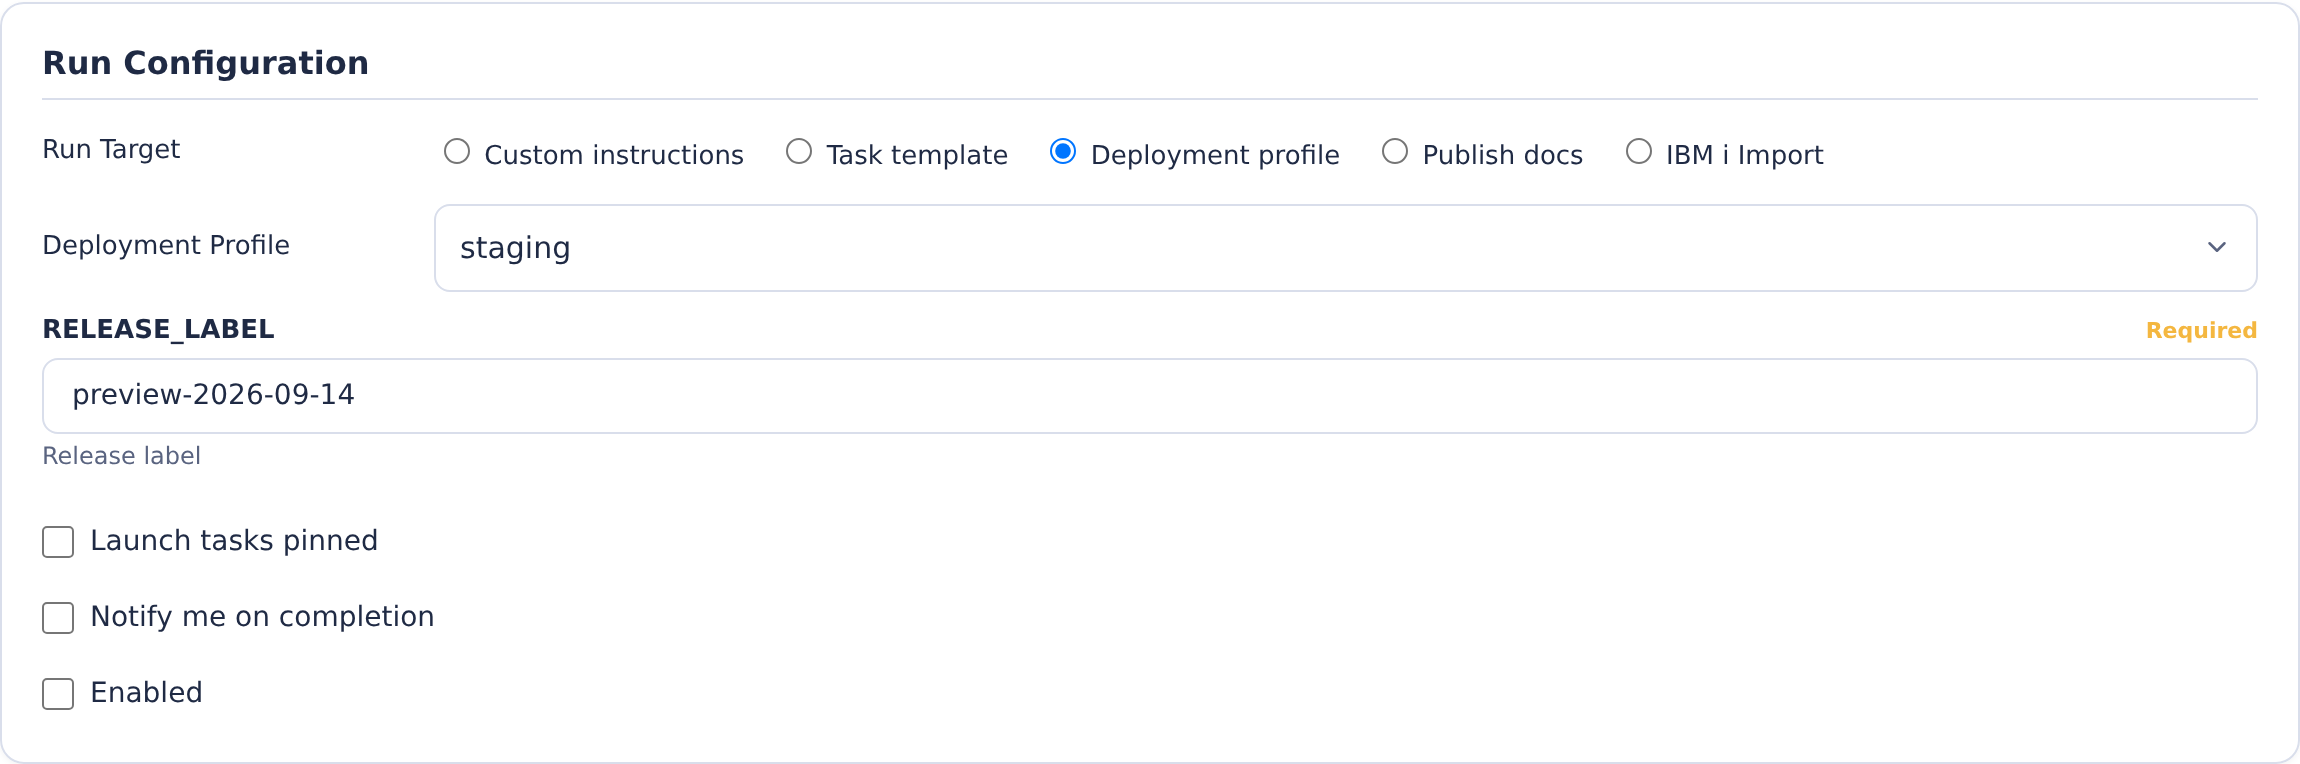Choose the Task template run target
2300x764 pixels.
point(799,152)
